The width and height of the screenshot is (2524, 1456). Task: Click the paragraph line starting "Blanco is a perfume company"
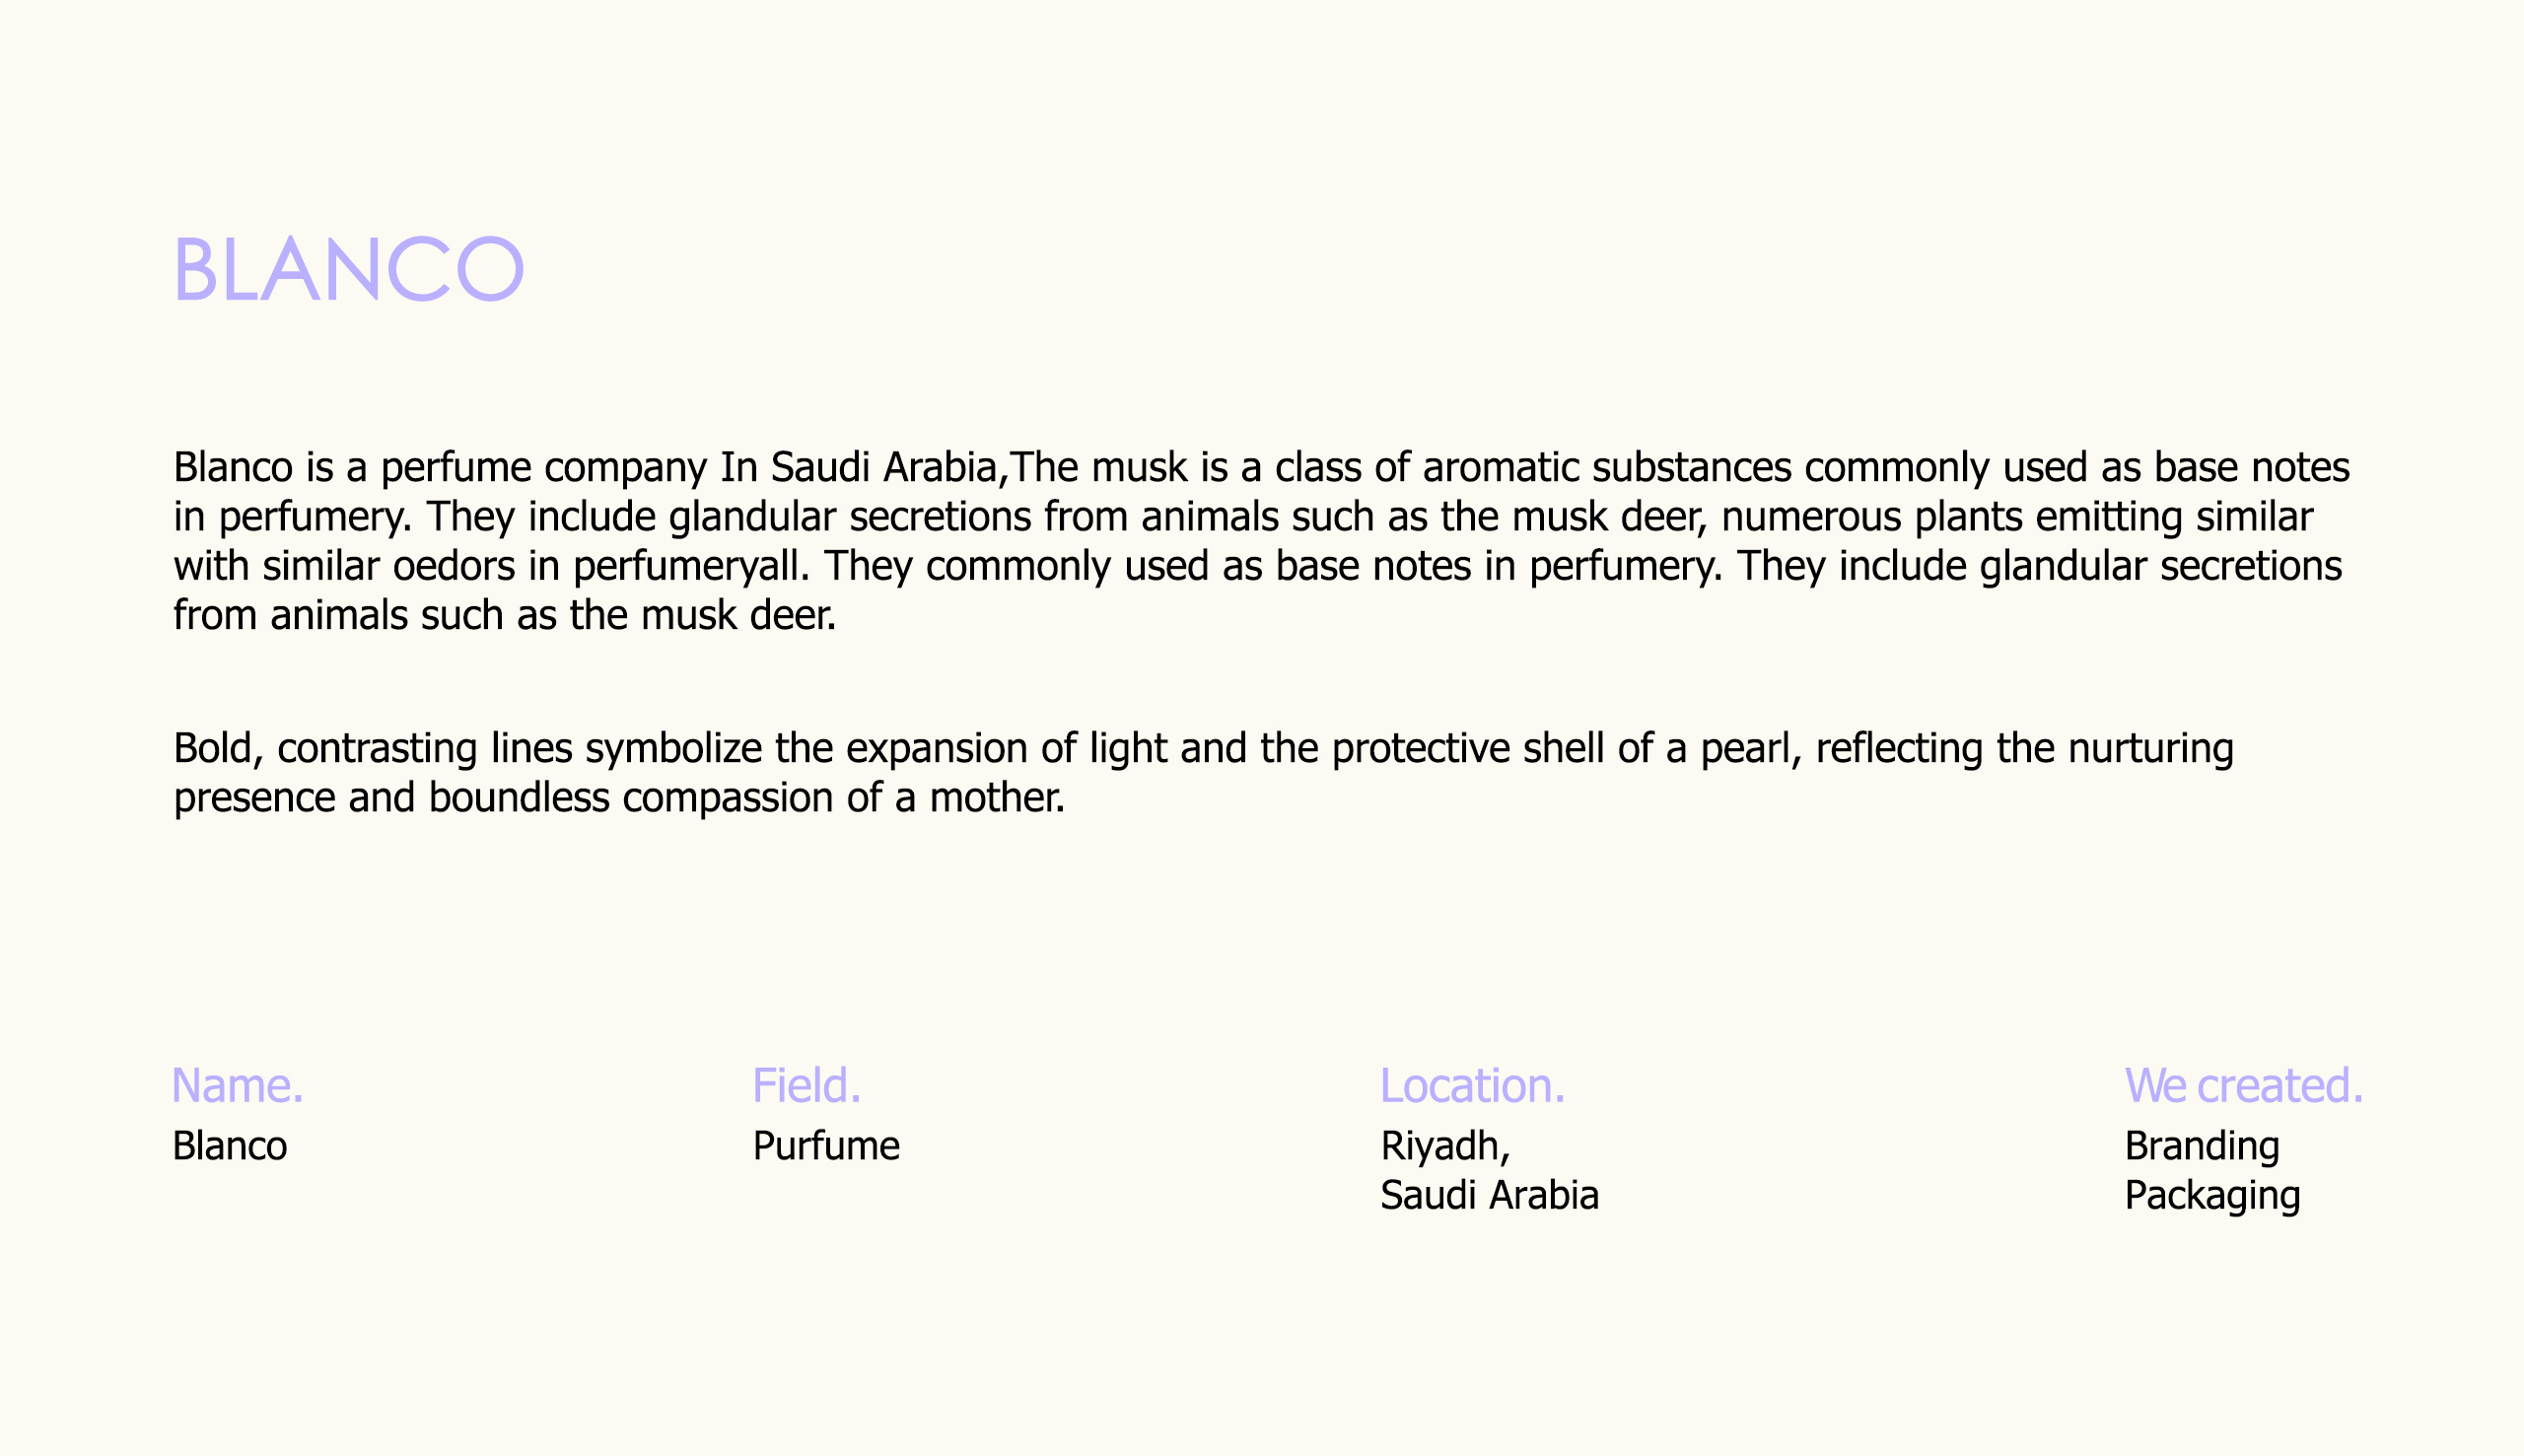[x=1261, y=467]
